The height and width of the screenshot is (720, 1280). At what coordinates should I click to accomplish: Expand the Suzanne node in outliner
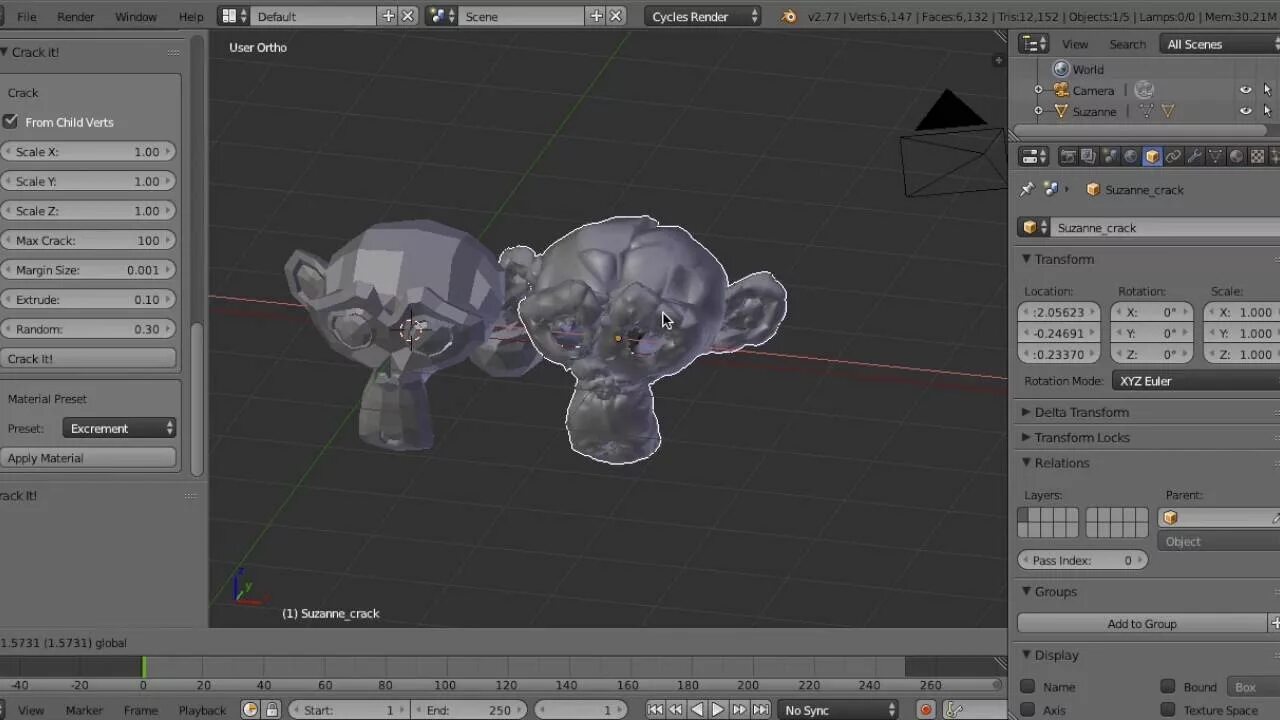[1038, 111]
